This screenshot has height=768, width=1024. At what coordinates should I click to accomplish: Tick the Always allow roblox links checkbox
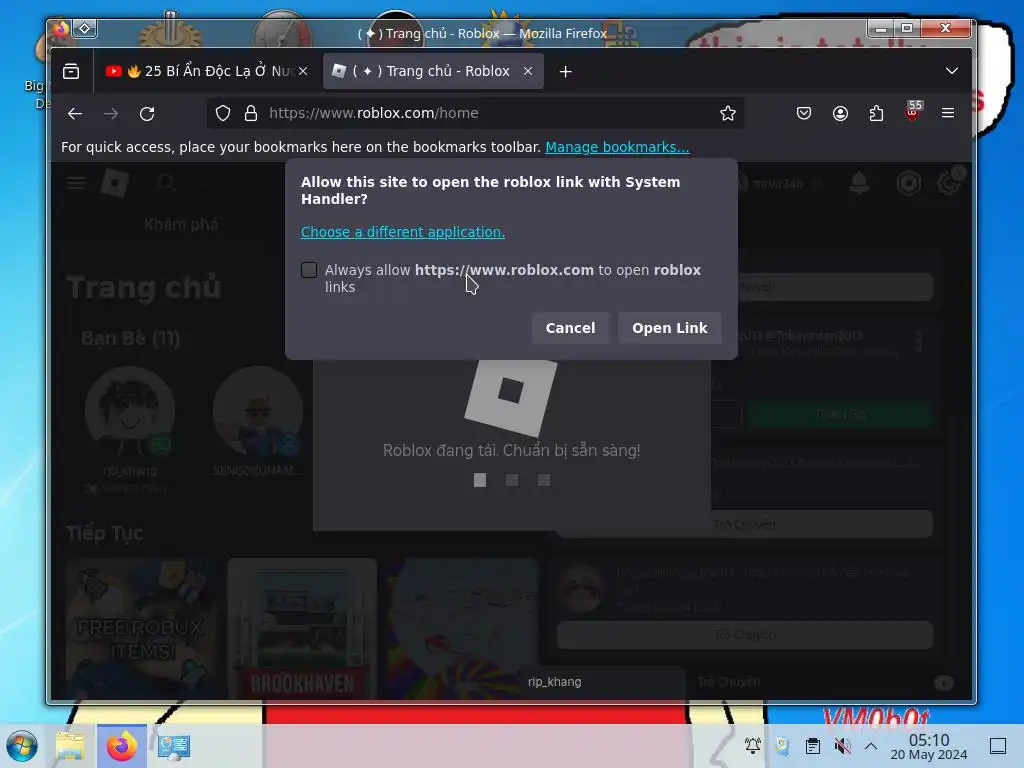(x=309, y=270)
